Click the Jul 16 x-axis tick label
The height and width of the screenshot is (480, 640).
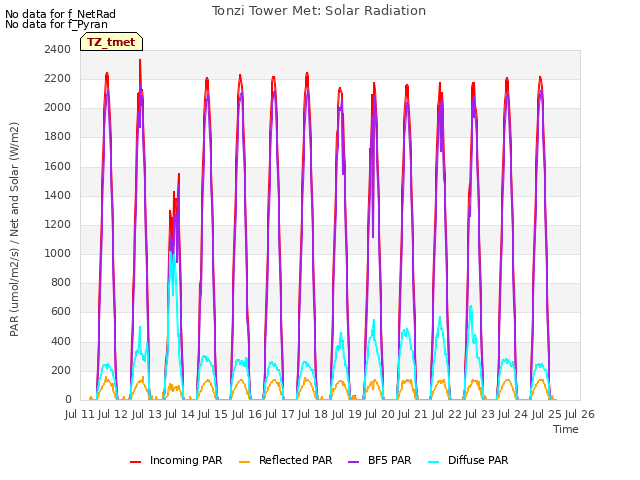(247, 414)
